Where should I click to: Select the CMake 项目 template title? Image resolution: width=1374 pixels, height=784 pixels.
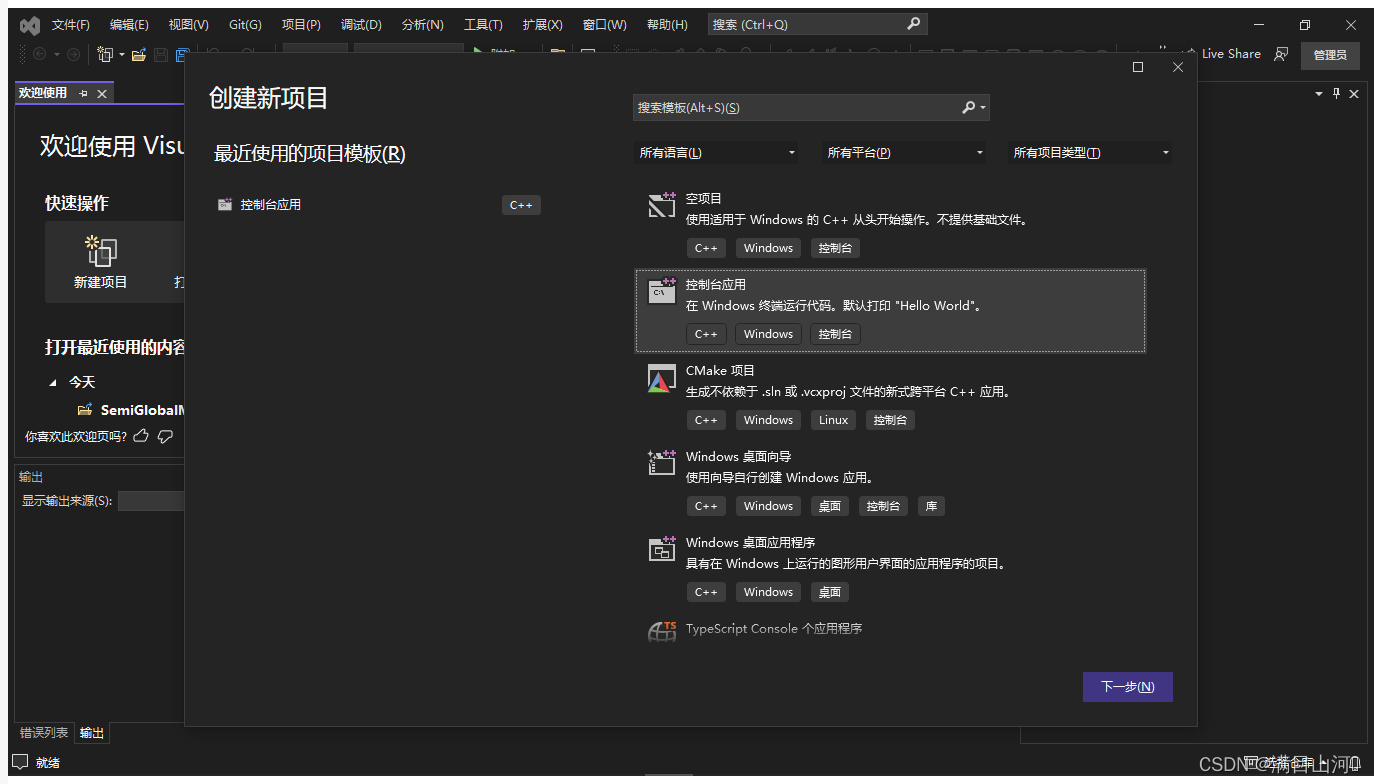[x=720, y=370]
